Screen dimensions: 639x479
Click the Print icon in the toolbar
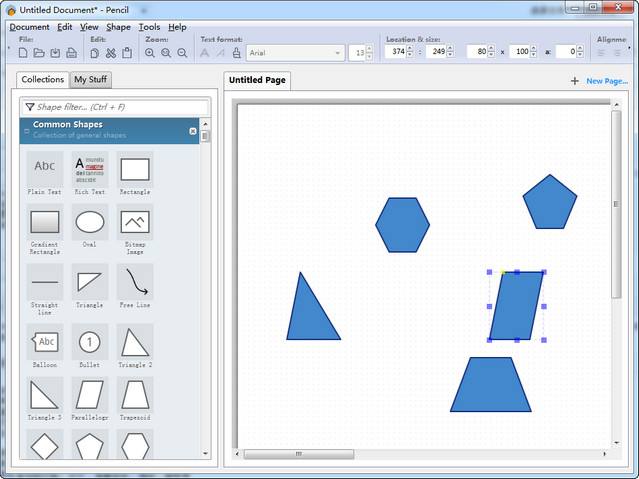coord(71,53)
